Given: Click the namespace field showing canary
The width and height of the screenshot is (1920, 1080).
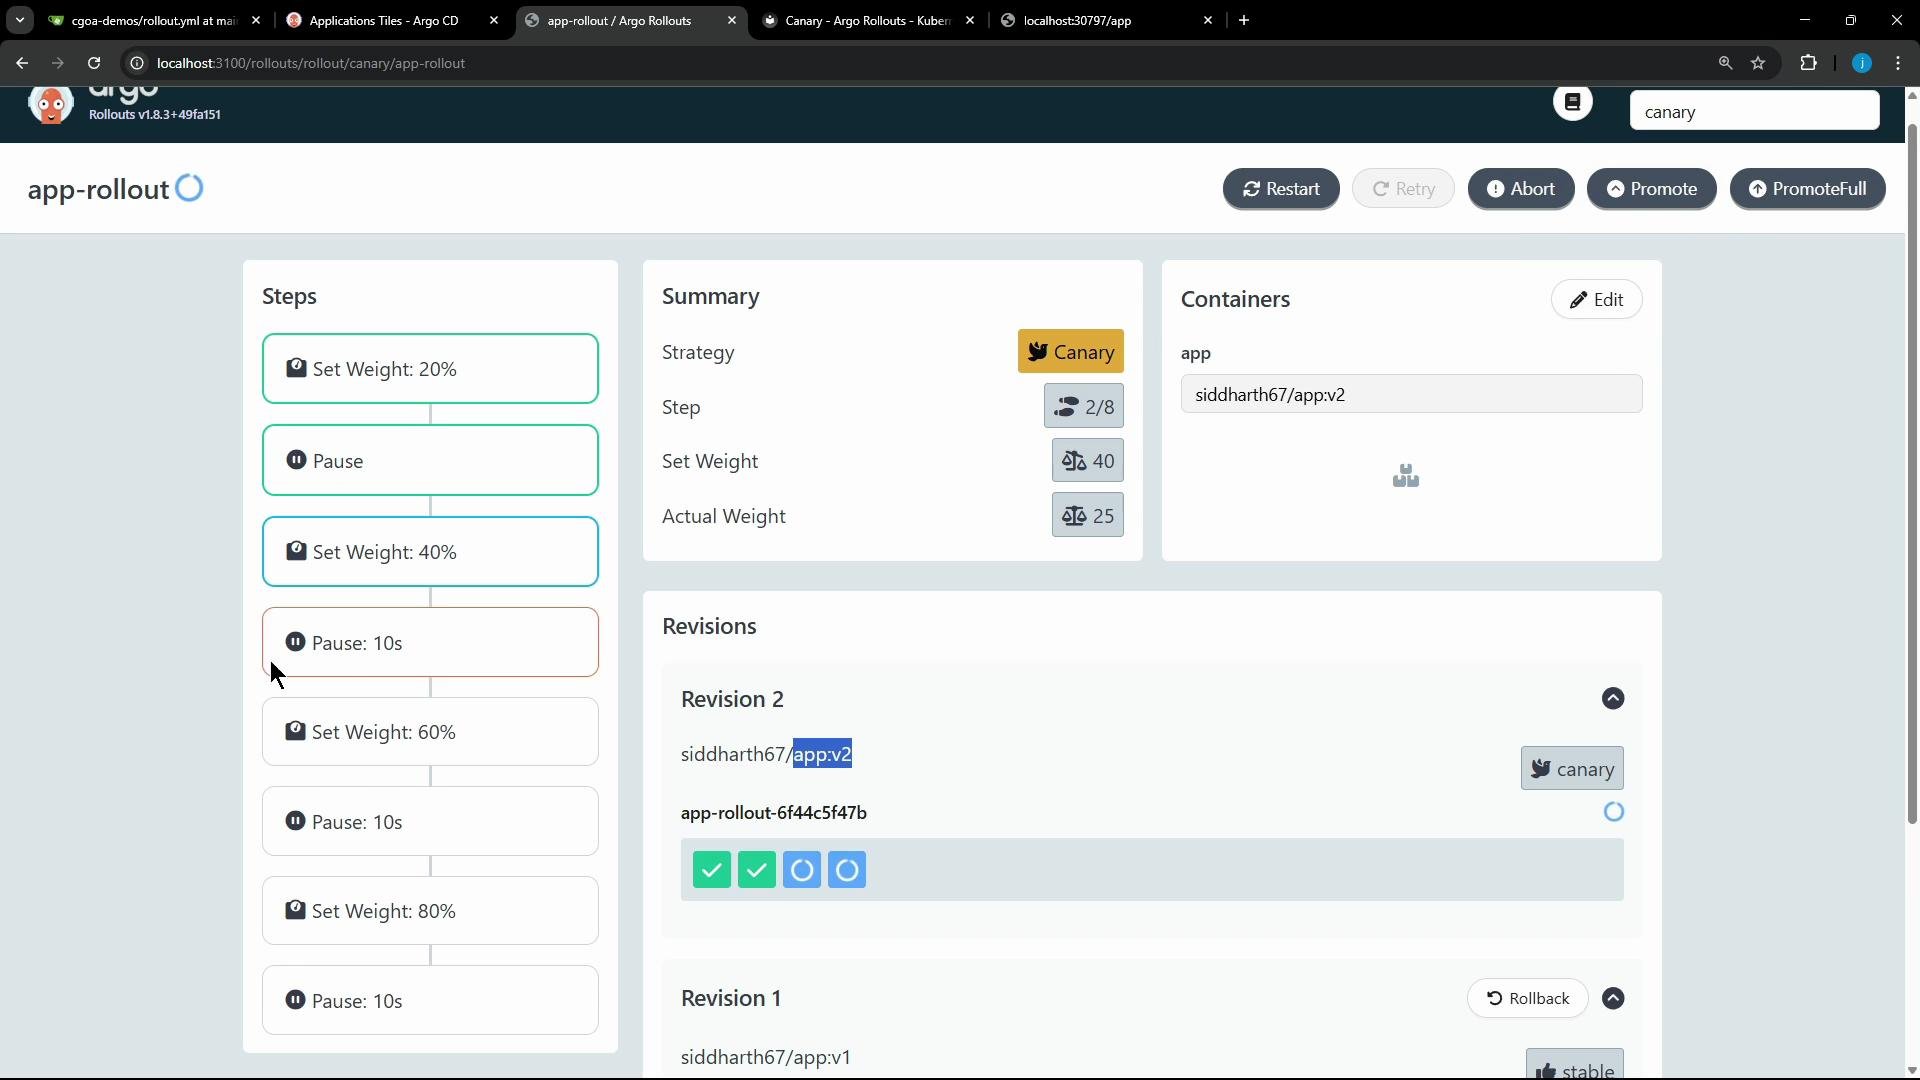Looking at the screenshot, I should pos(1754,111).
